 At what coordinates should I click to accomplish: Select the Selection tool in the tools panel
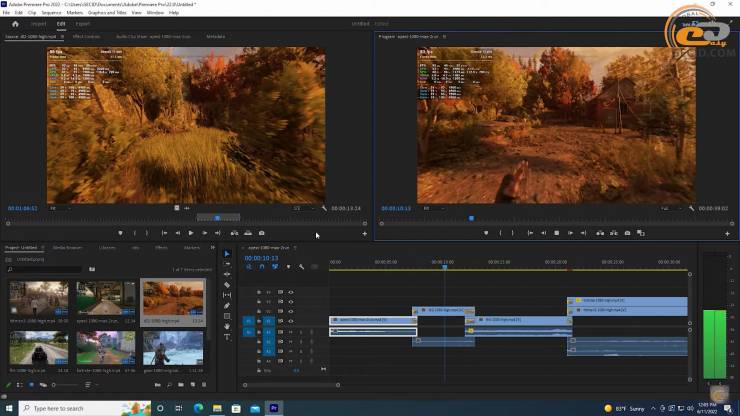coord(227,254)
